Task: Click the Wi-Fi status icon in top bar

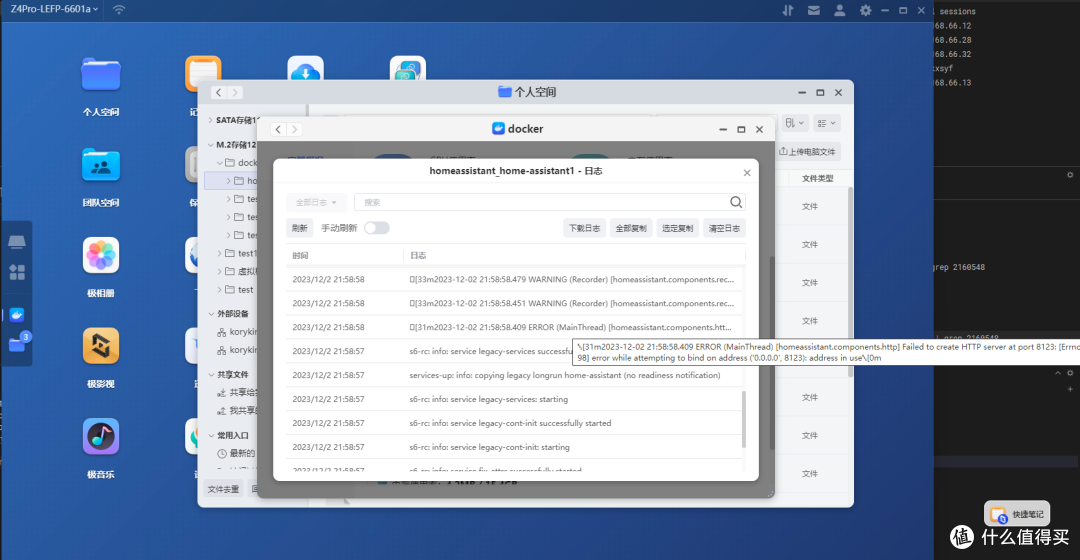Action: coord(119,10)
